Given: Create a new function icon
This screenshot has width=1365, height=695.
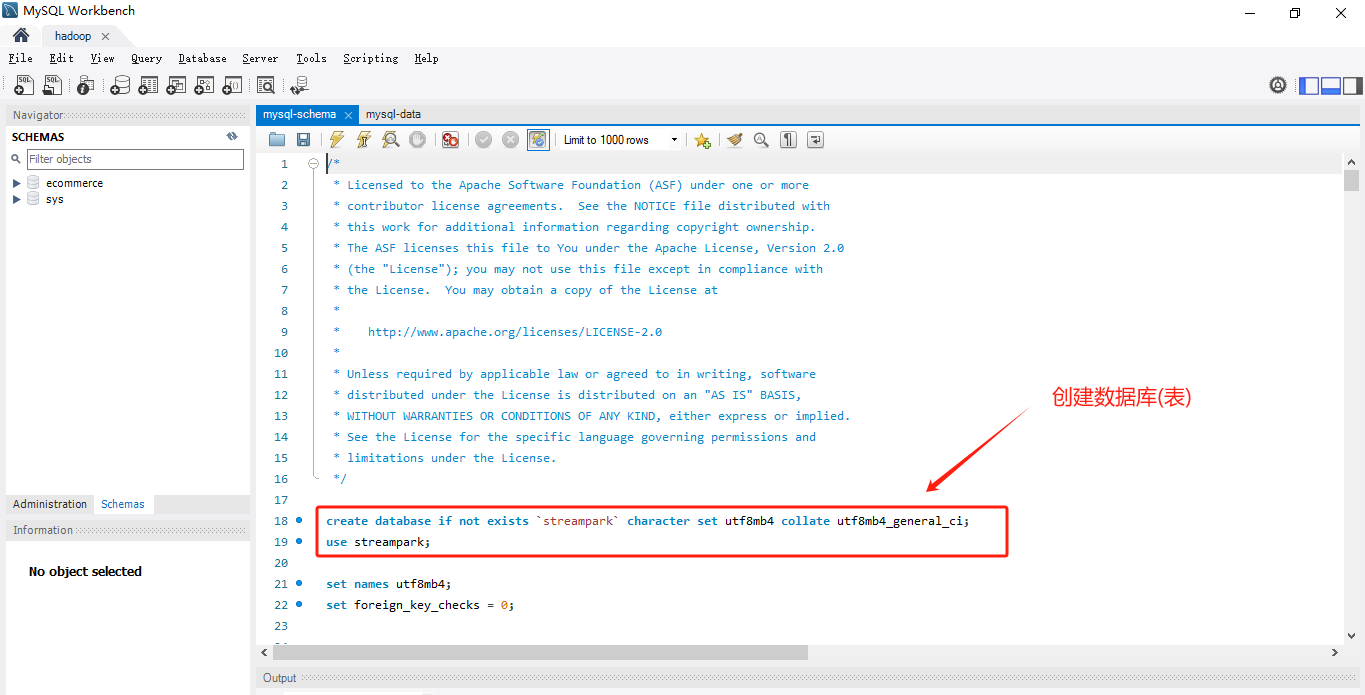Looking at the screenshot, I should tap(232, 86).
